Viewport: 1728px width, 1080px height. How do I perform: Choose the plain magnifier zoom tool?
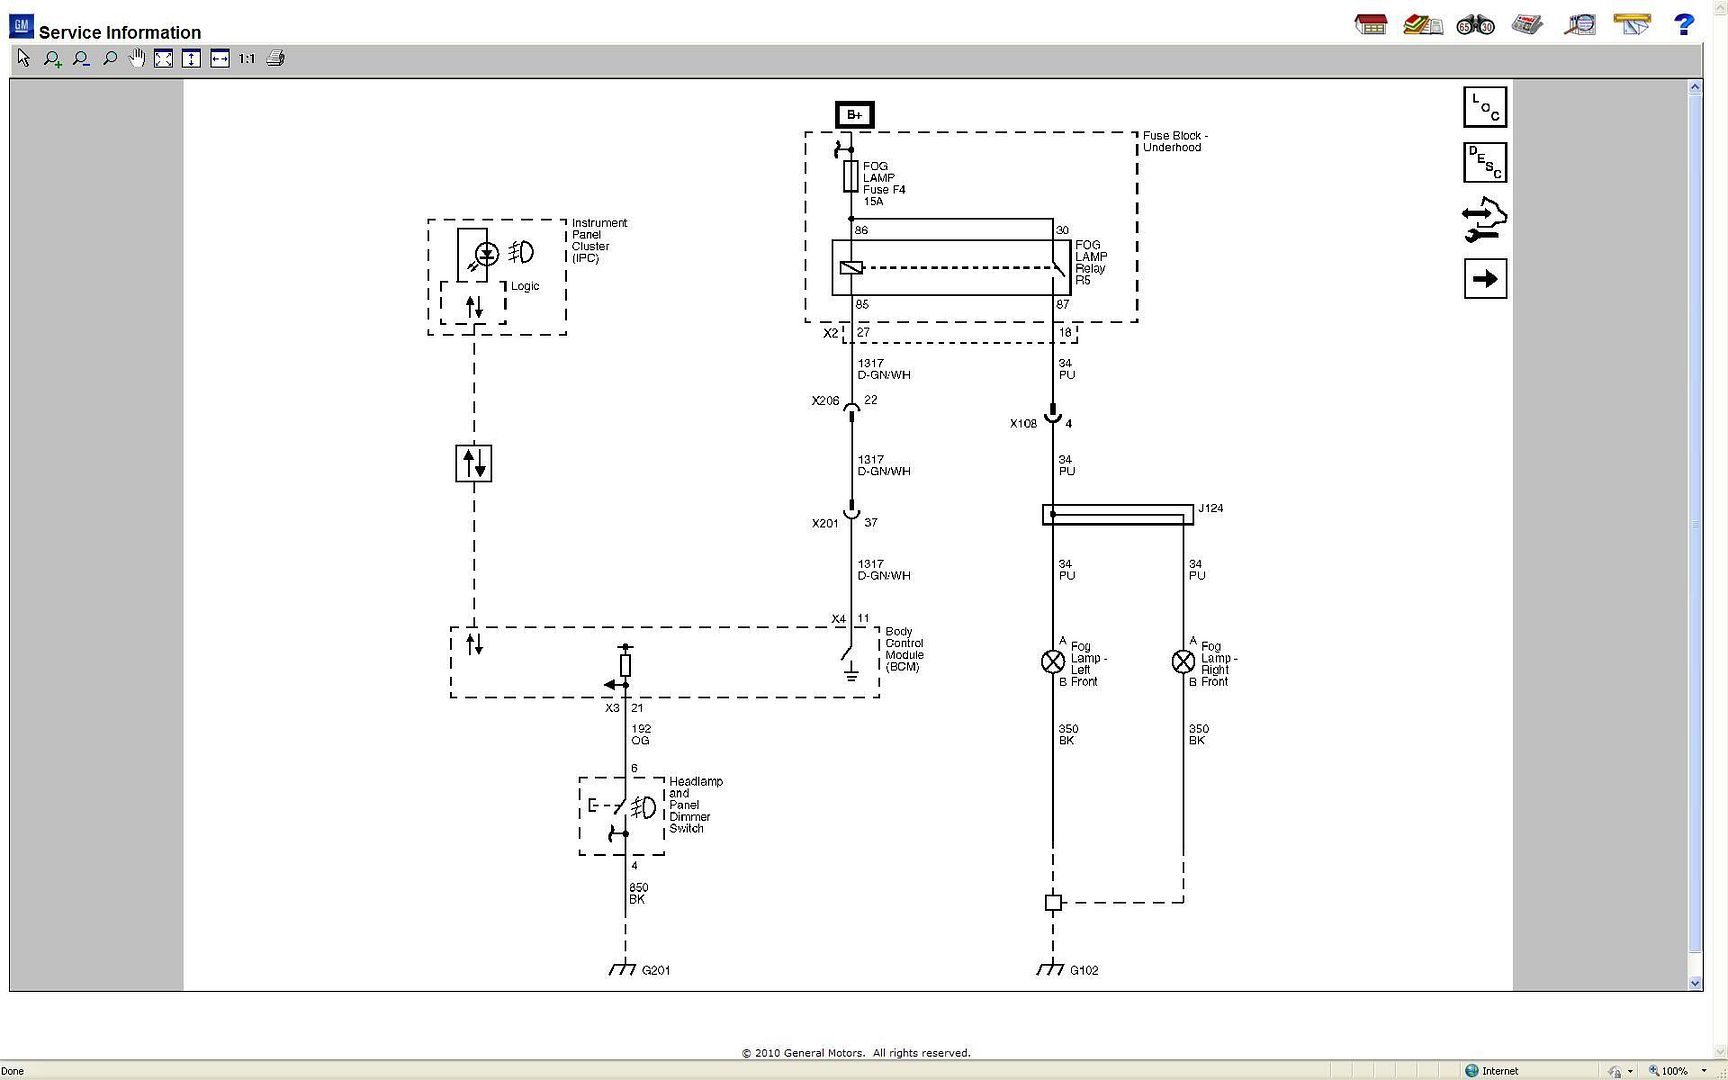[109, 59]
